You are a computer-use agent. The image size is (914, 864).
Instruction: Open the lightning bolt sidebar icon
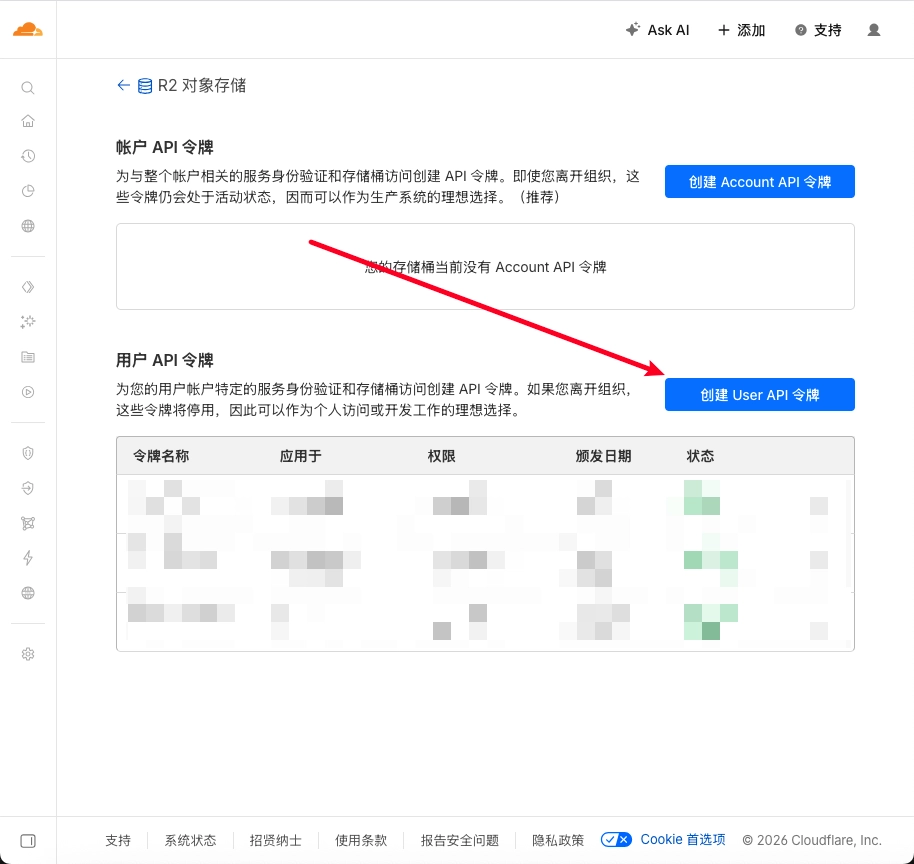(28, 558)
